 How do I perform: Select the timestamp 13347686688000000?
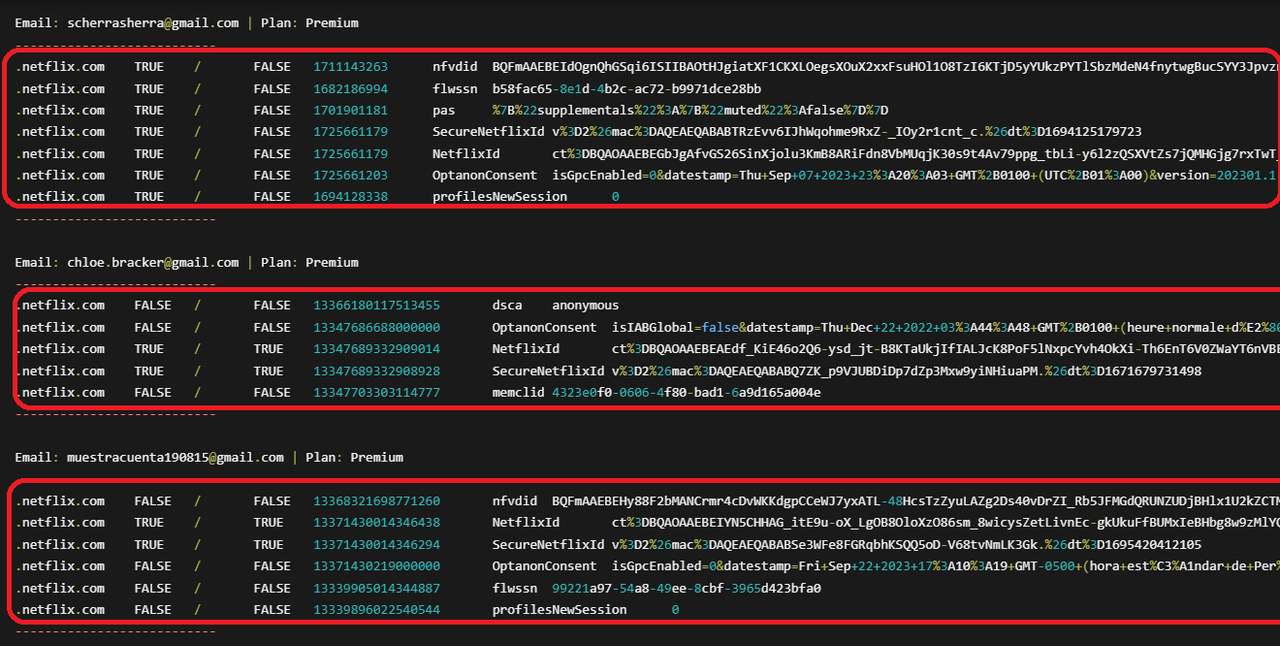376,328
